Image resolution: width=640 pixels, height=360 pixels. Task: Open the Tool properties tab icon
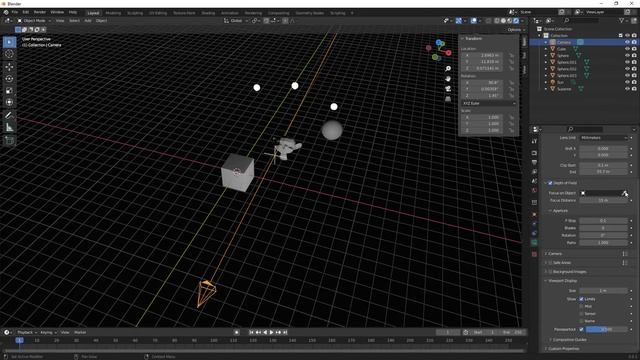[x=534, y=141]
